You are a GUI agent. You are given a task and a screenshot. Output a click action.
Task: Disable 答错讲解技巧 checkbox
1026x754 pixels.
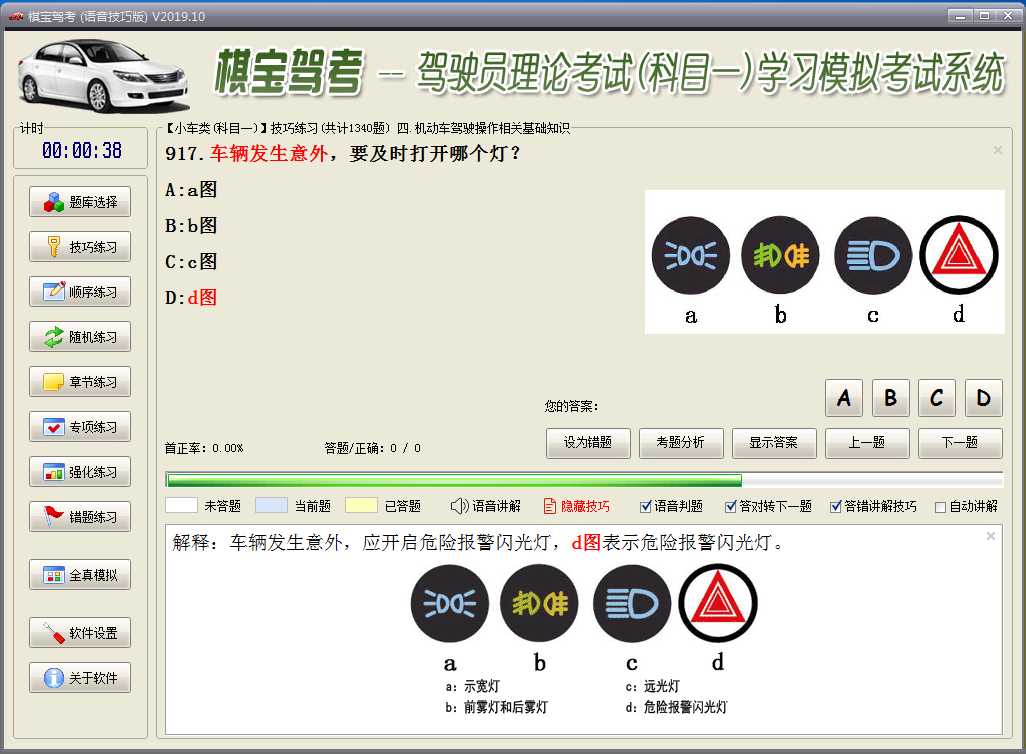click(x=836, y=506)
